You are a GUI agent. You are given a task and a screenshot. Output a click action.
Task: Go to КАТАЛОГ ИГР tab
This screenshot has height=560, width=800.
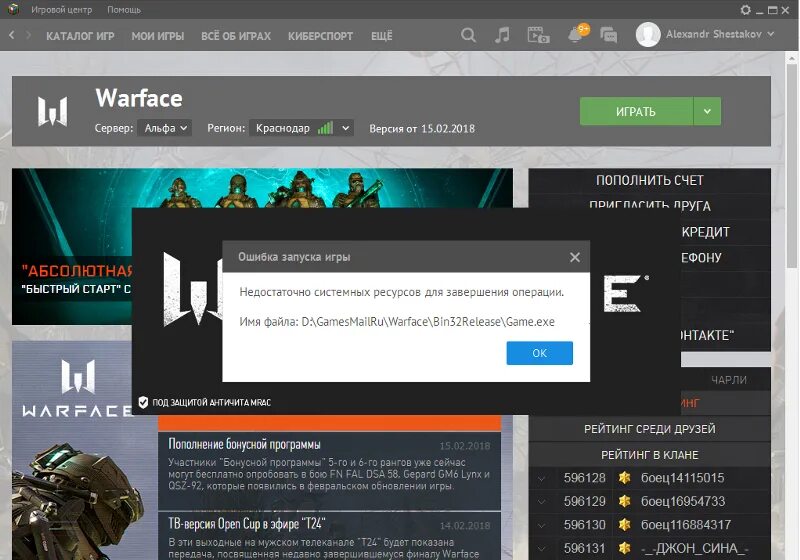[80, 36]
